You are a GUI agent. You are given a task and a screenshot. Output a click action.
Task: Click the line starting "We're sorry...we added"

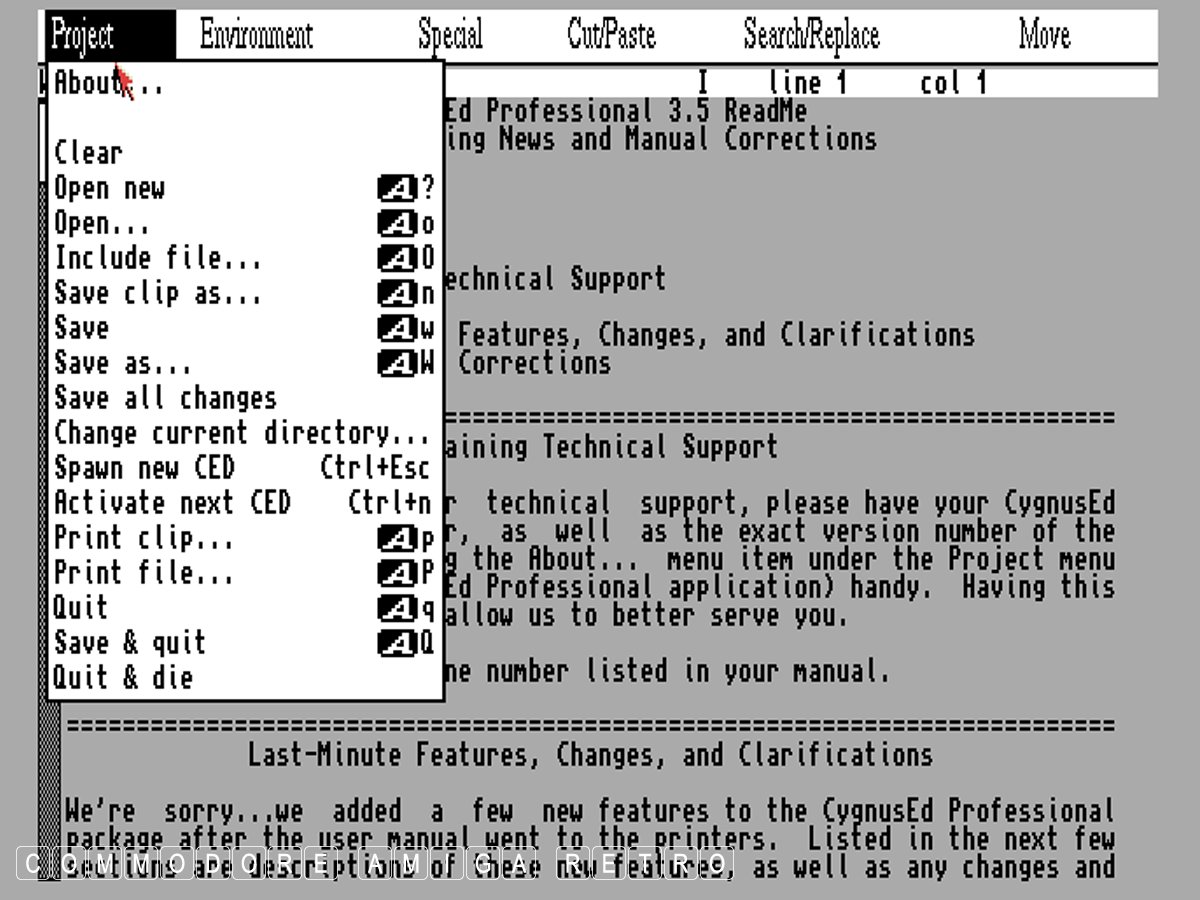point(590,810)
